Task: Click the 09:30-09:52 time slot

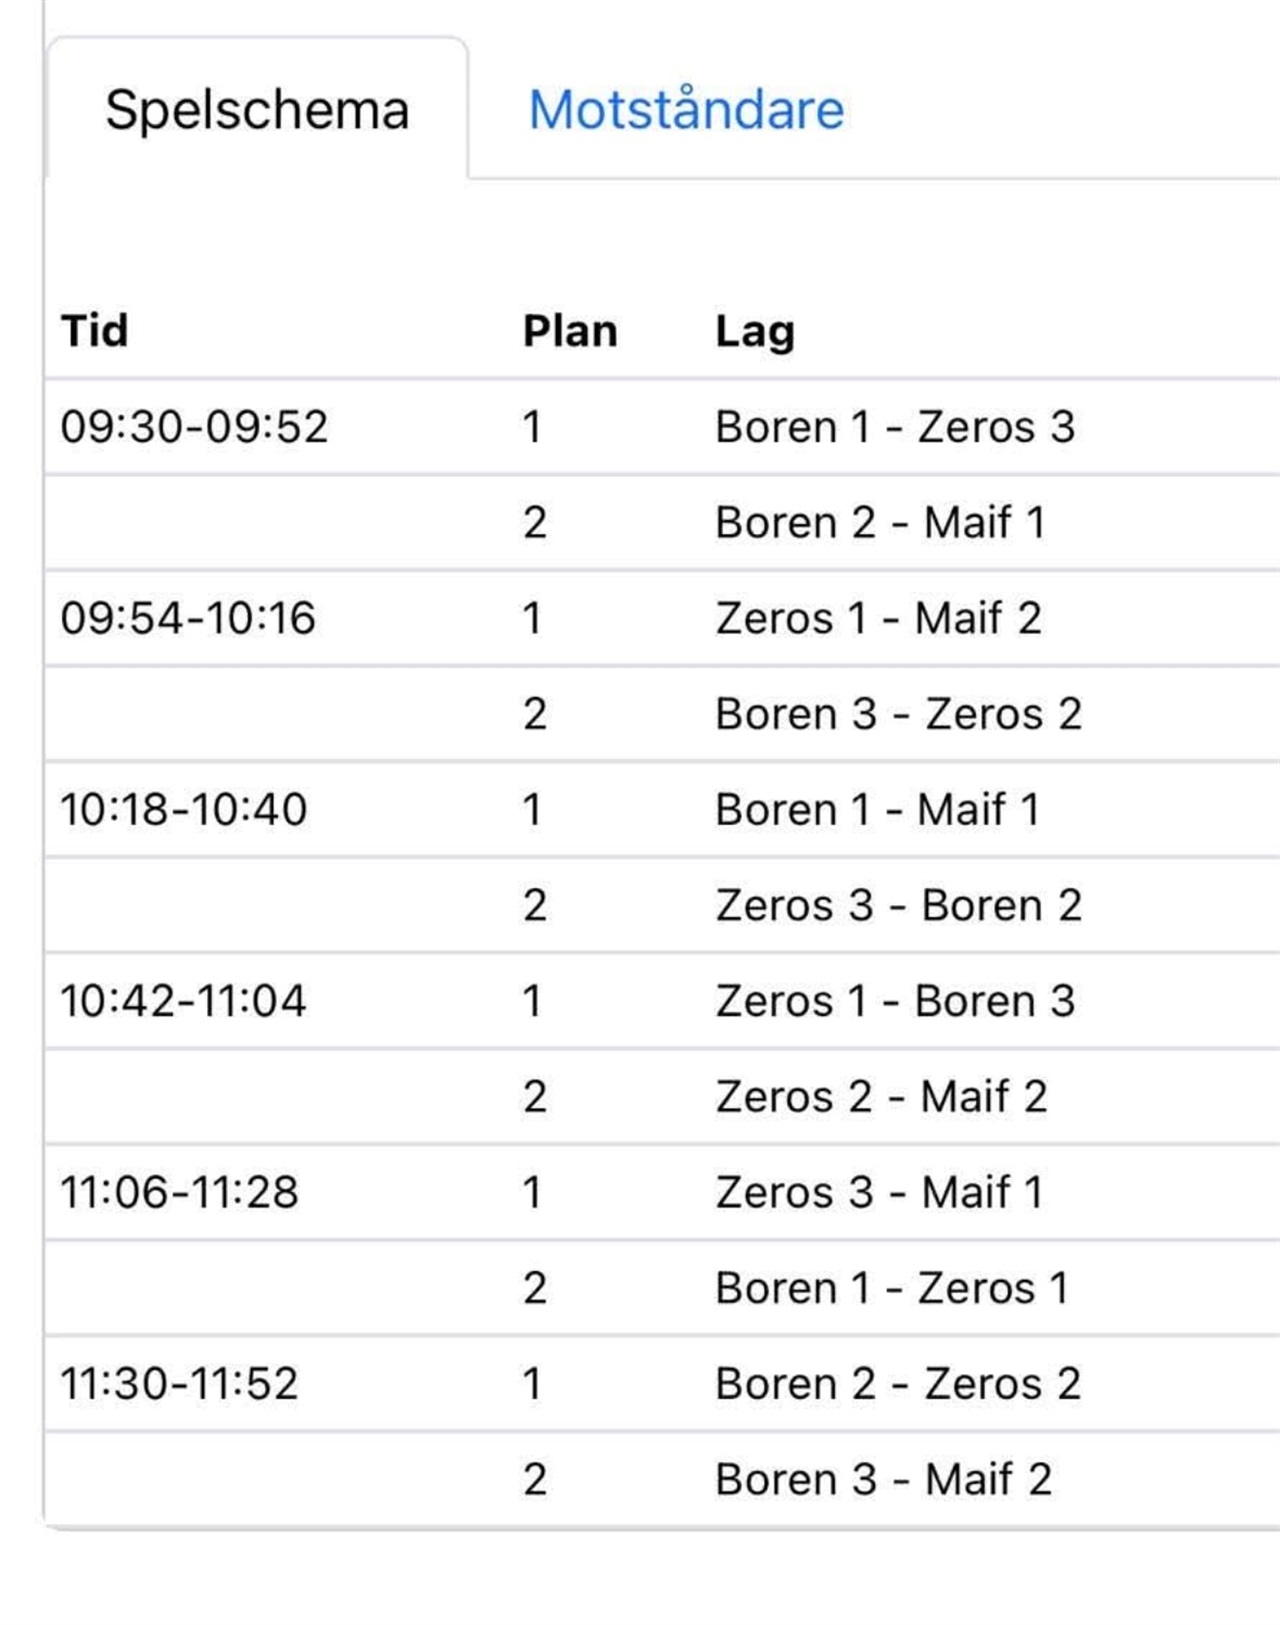Action: 194,427
